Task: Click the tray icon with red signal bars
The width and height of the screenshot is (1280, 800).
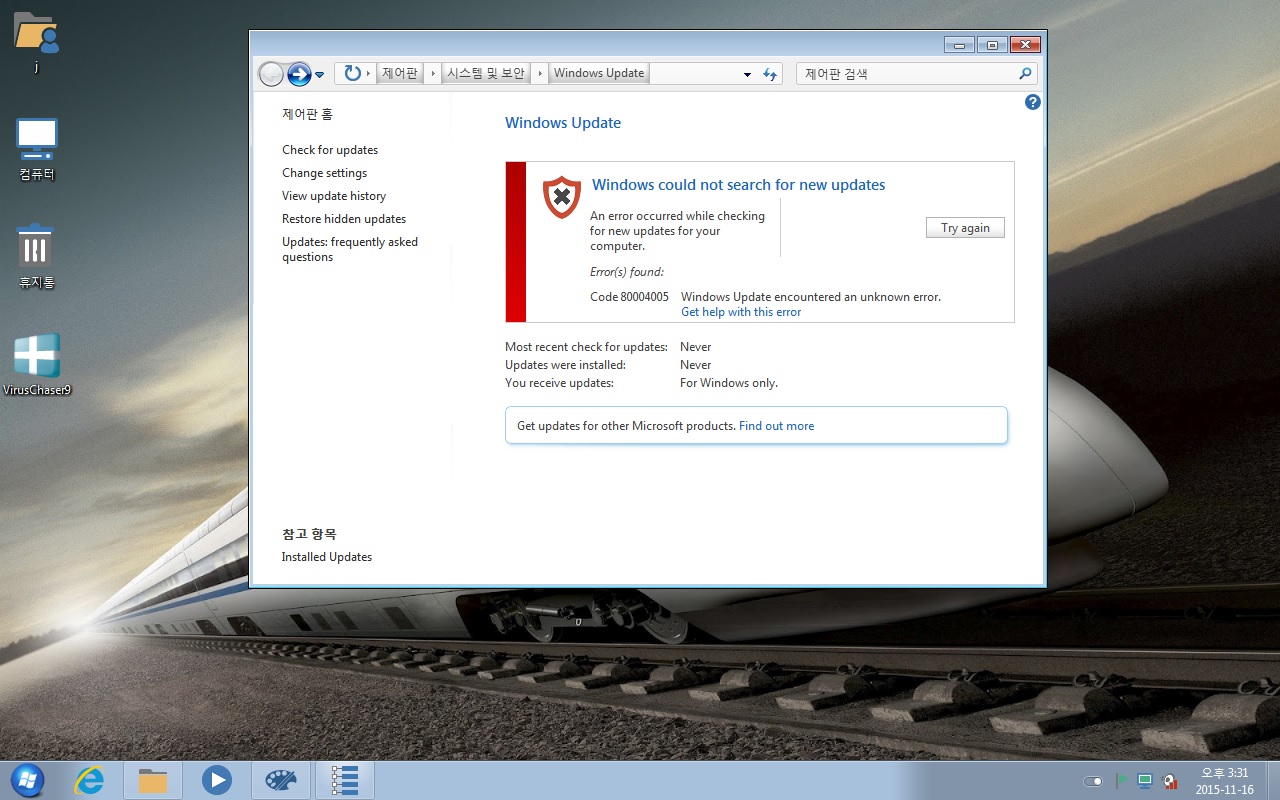Action: (x=1170, y=780)
